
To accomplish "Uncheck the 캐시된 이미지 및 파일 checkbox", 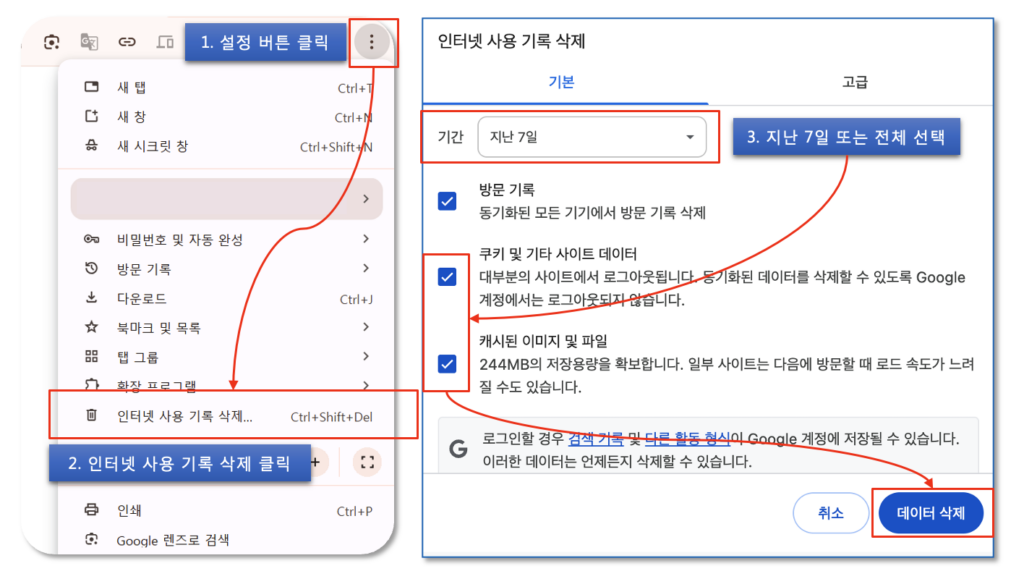I will coord(447,363).
